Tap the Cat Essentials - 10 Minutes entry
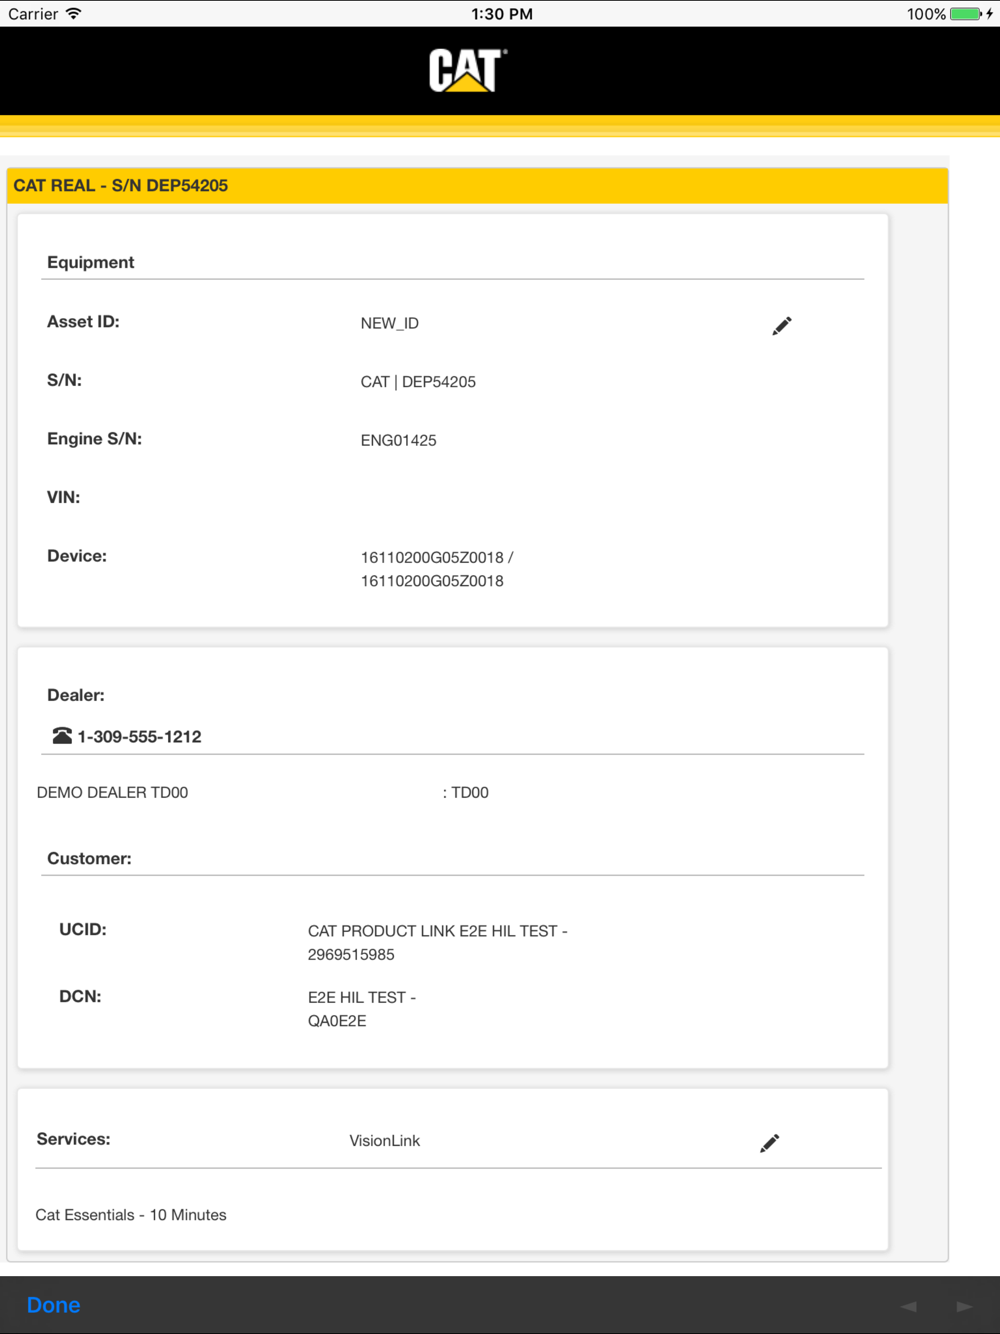The width and height of the screenshot is (1000, 1334). (131, 1215)
